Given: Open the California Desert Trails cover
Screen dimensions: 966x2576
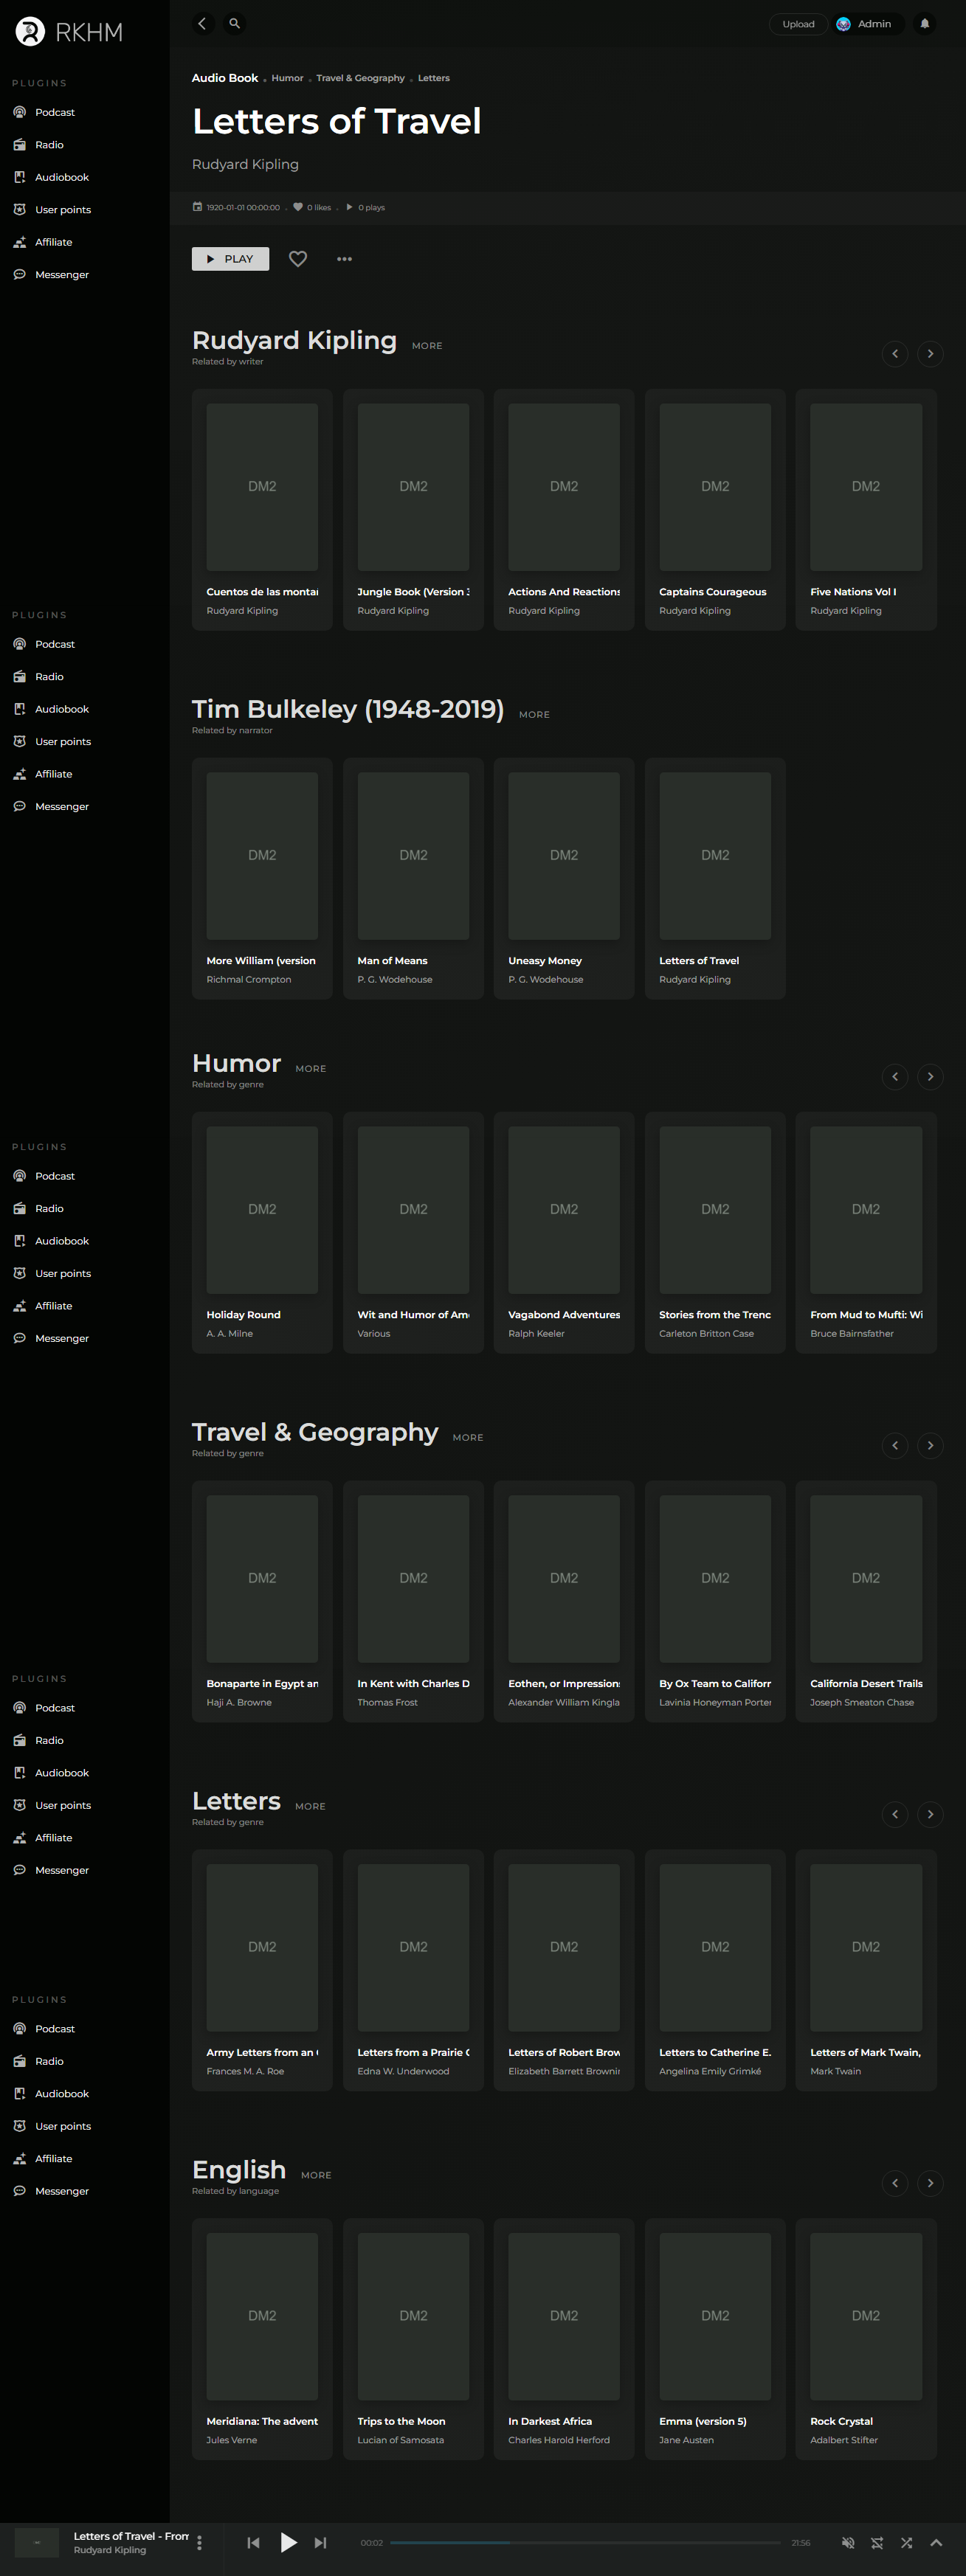Looking at the screenshot, I should point(866,1579).
